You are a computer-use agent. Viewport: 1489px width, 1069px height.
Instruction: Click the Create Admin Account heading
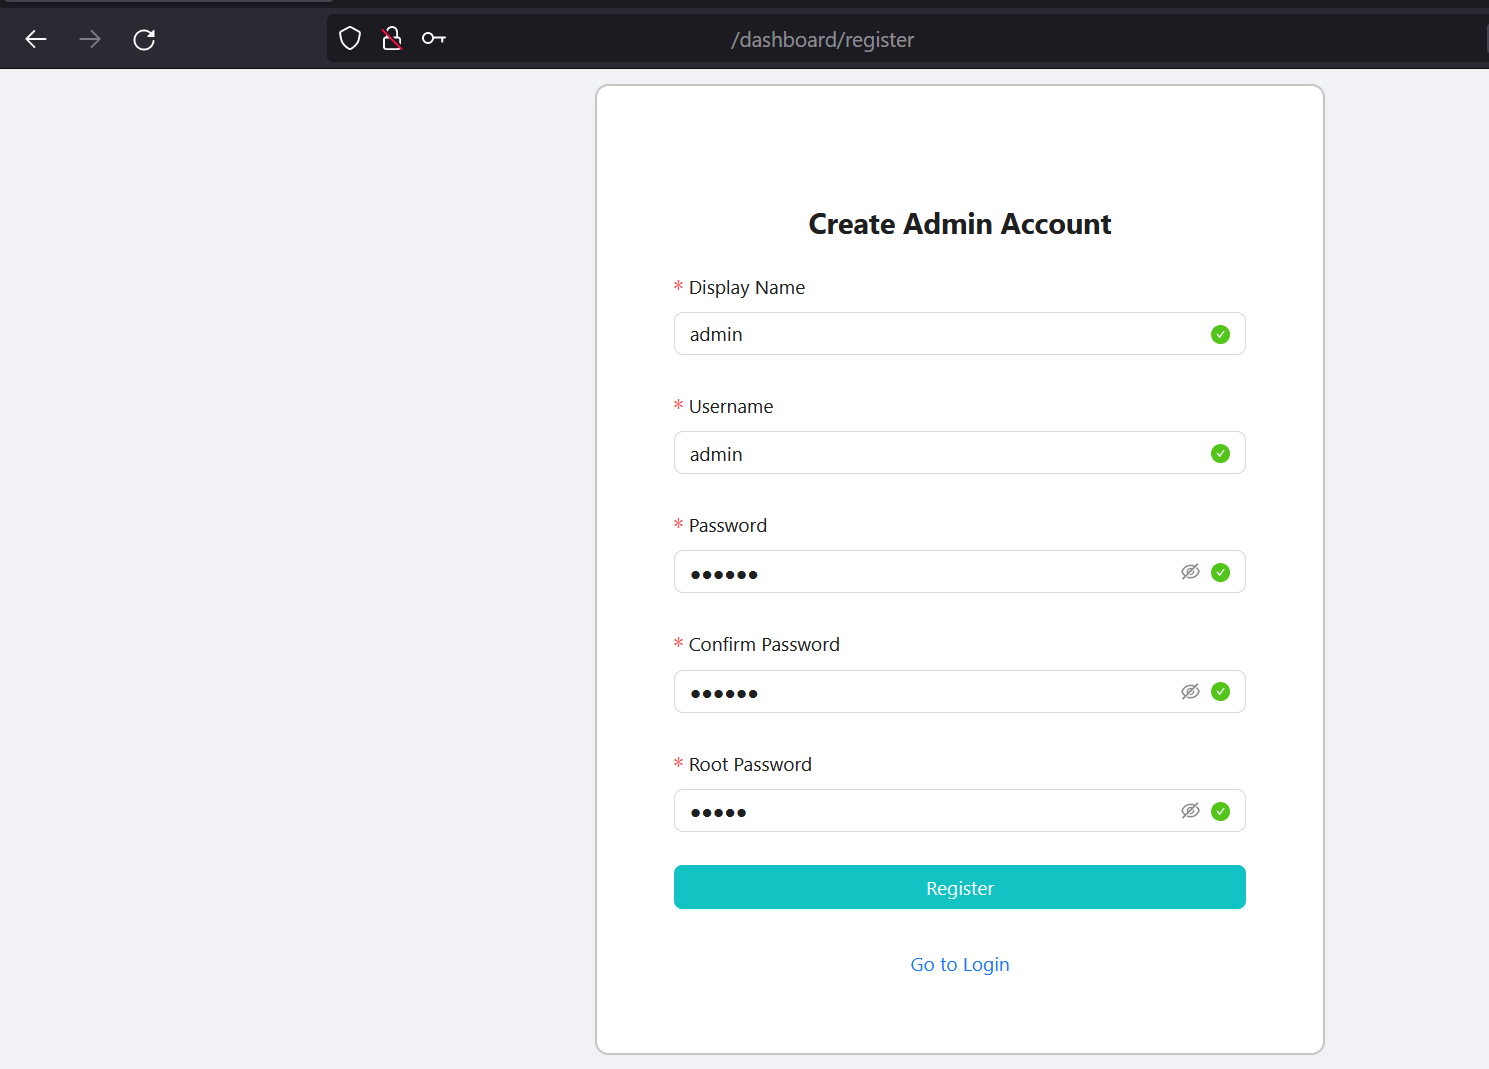pyautogui.click(x=960, y=224)
